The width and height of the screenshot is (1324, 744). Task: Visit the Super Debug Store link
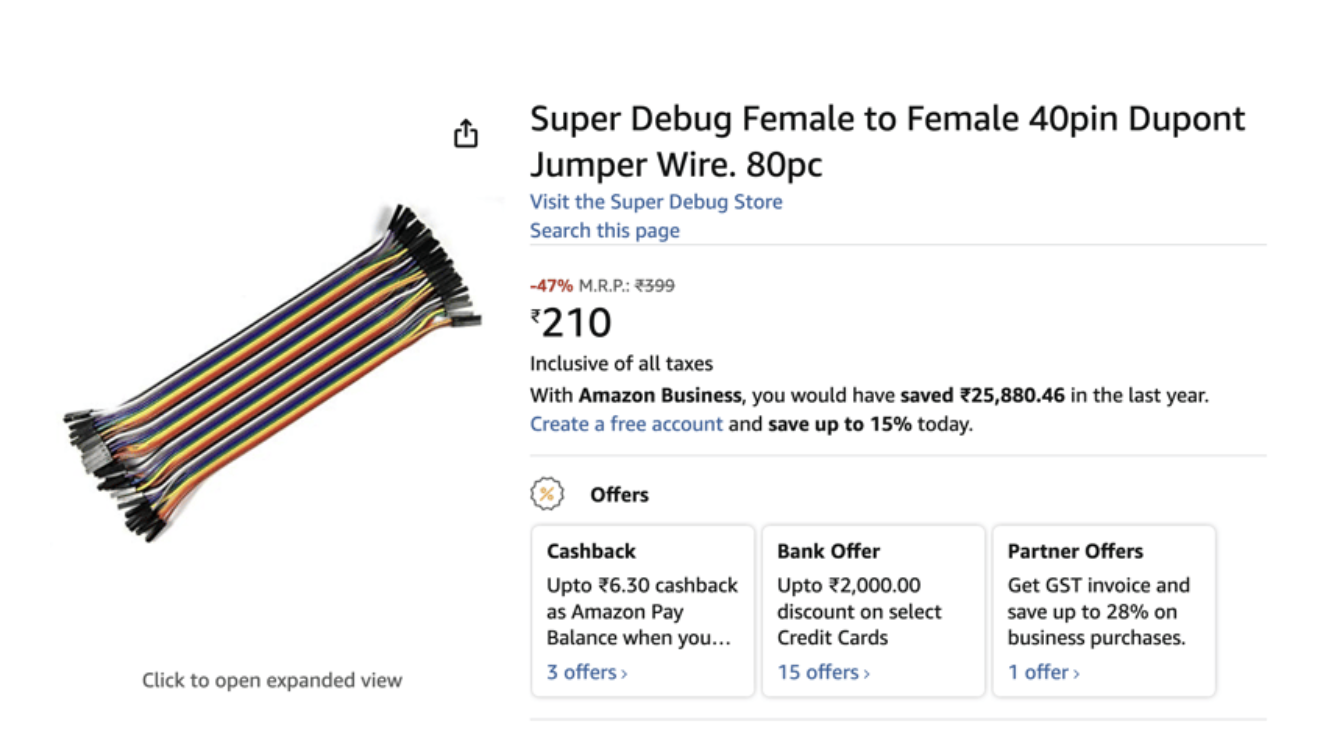[x=656, y=201]
